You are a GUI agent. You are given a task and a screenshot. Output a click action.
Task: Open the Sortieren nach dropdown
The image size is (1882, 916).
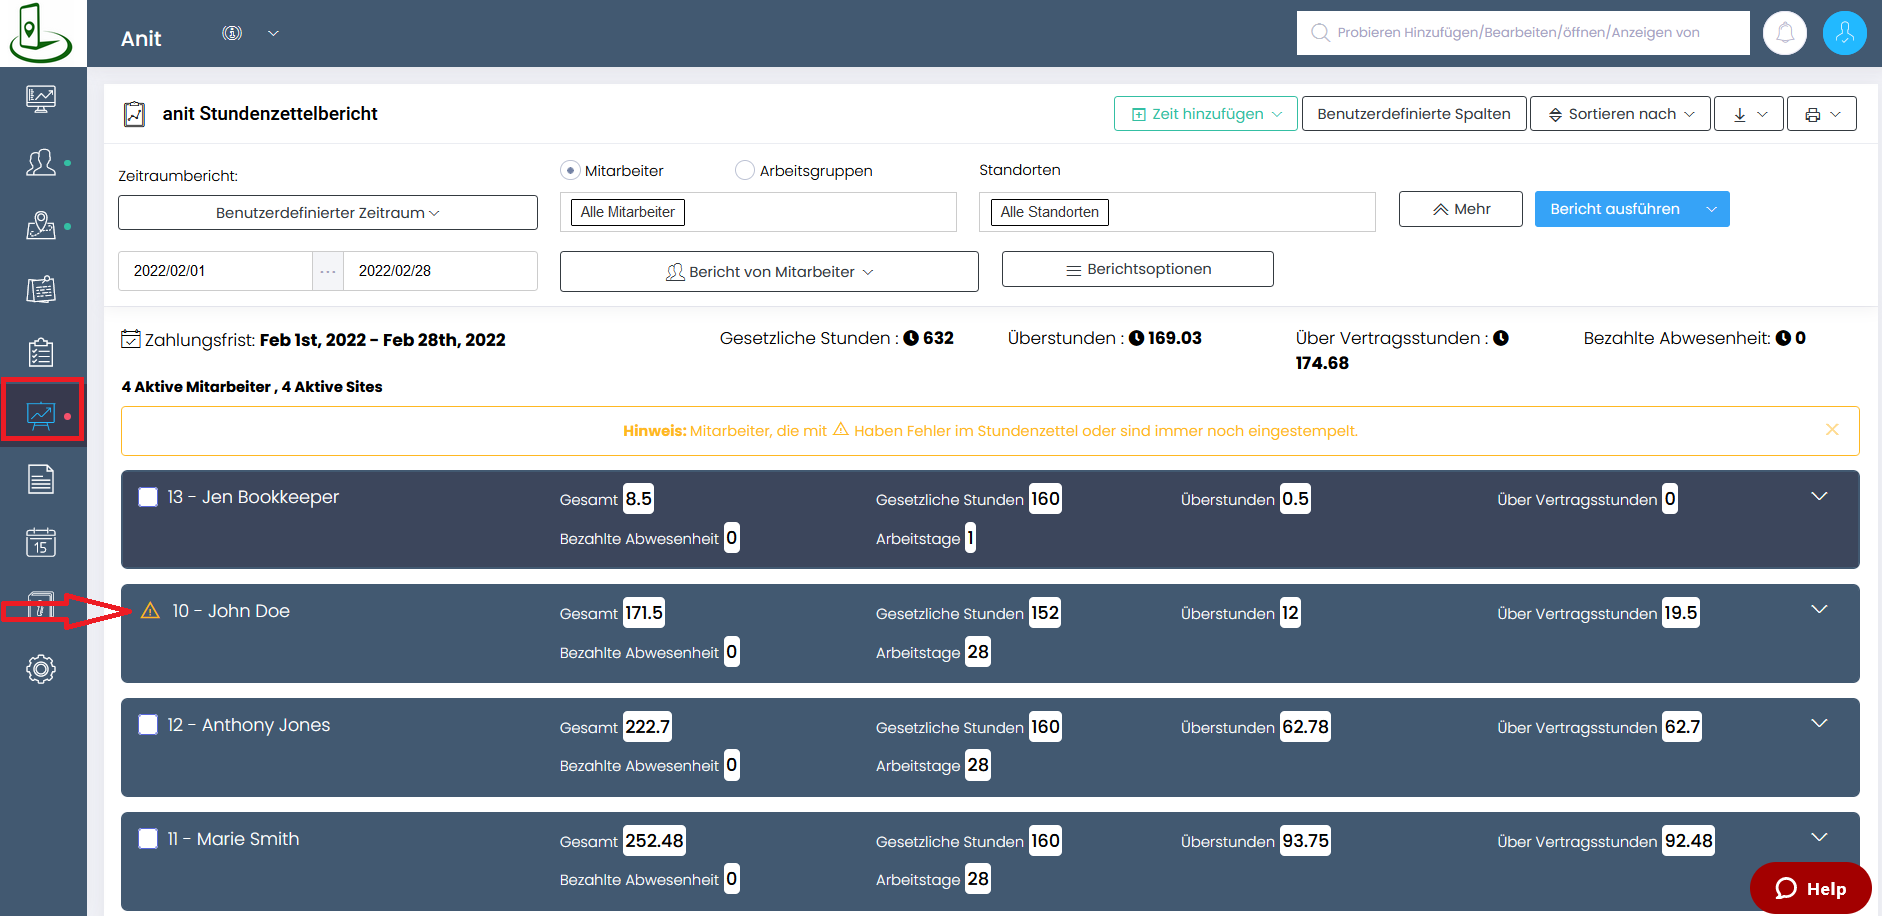[x=1620, y=114]
